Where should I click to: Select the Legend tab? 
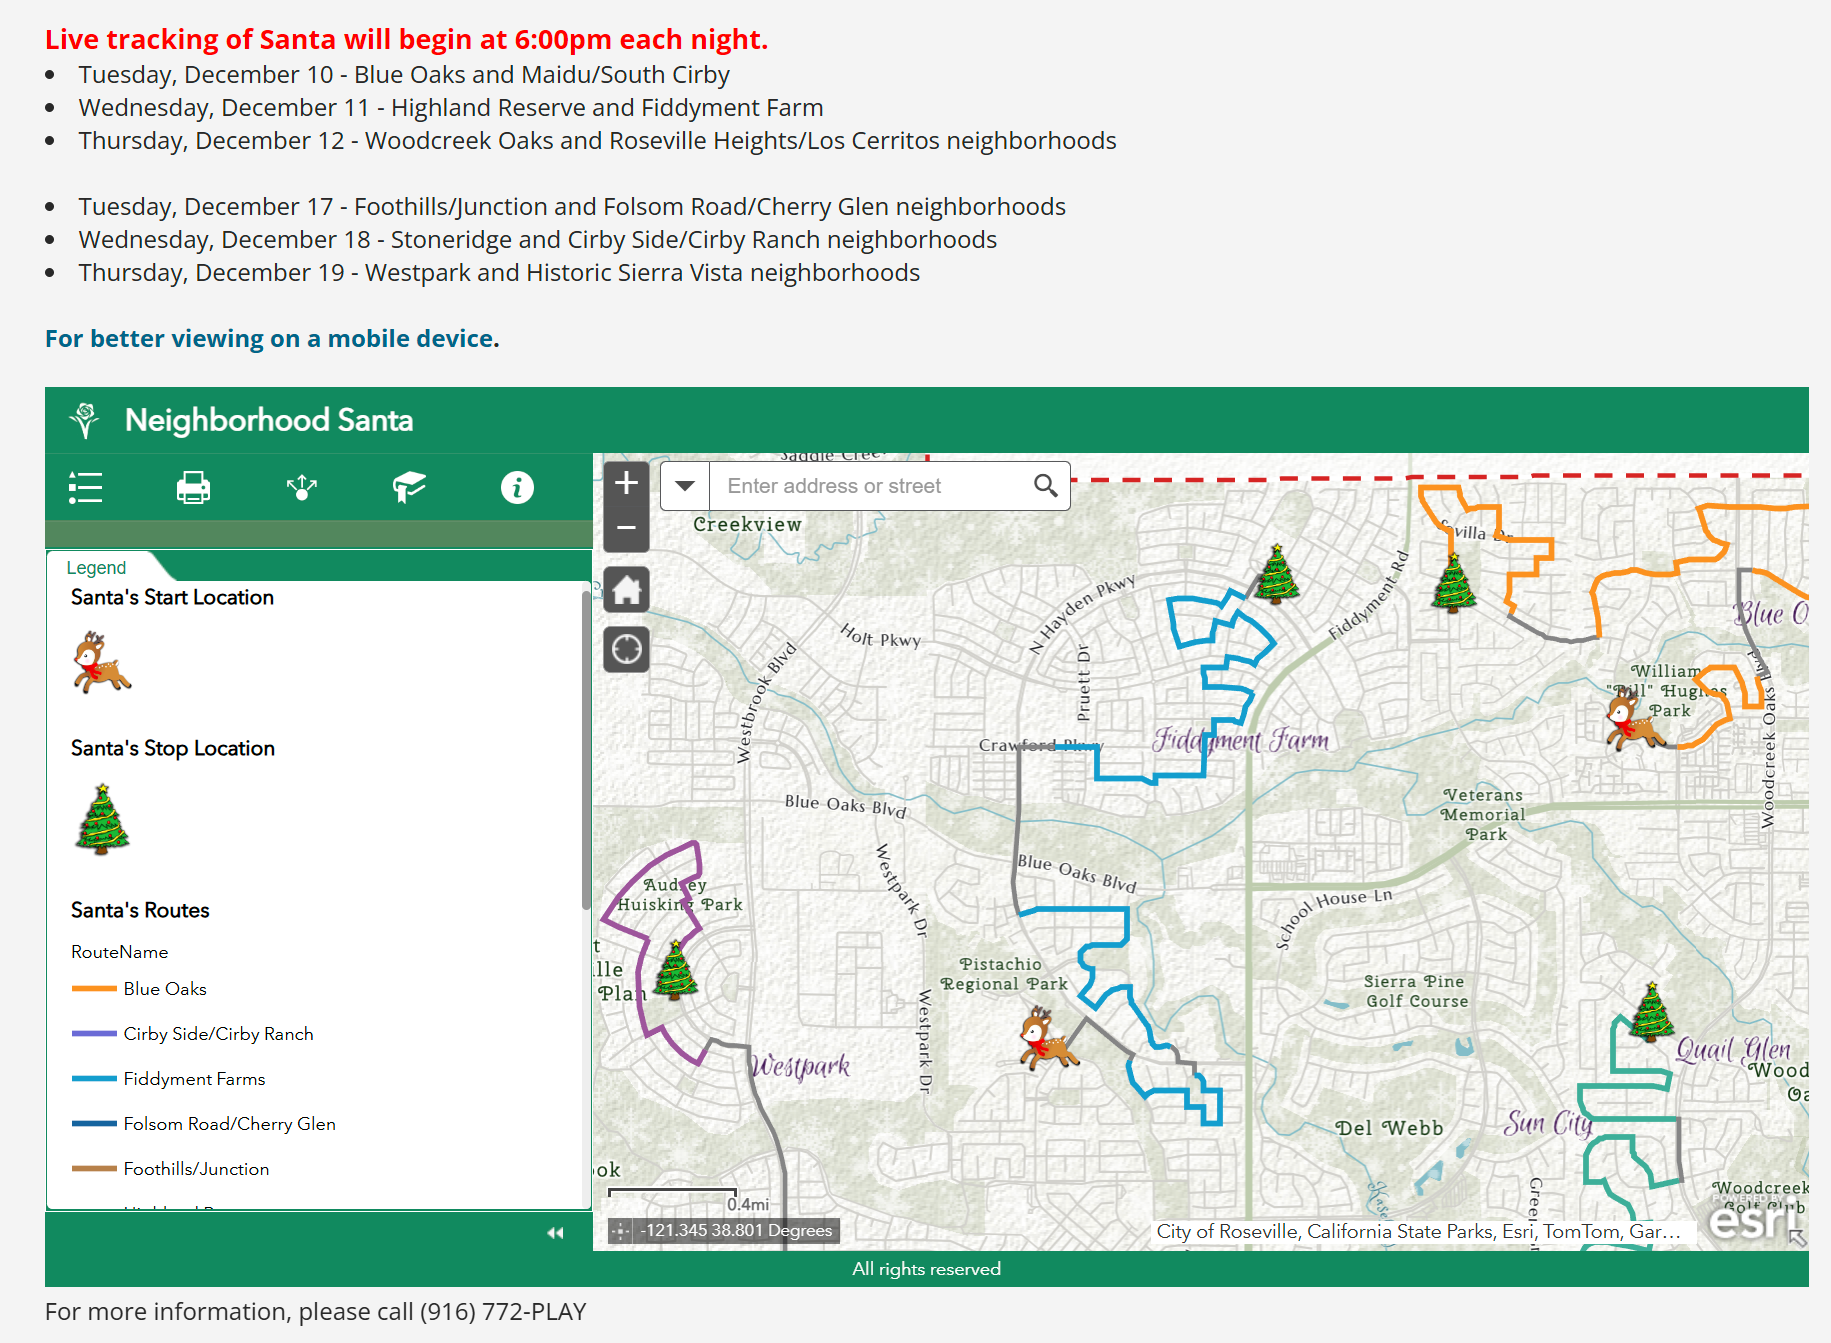coord(97,567)
